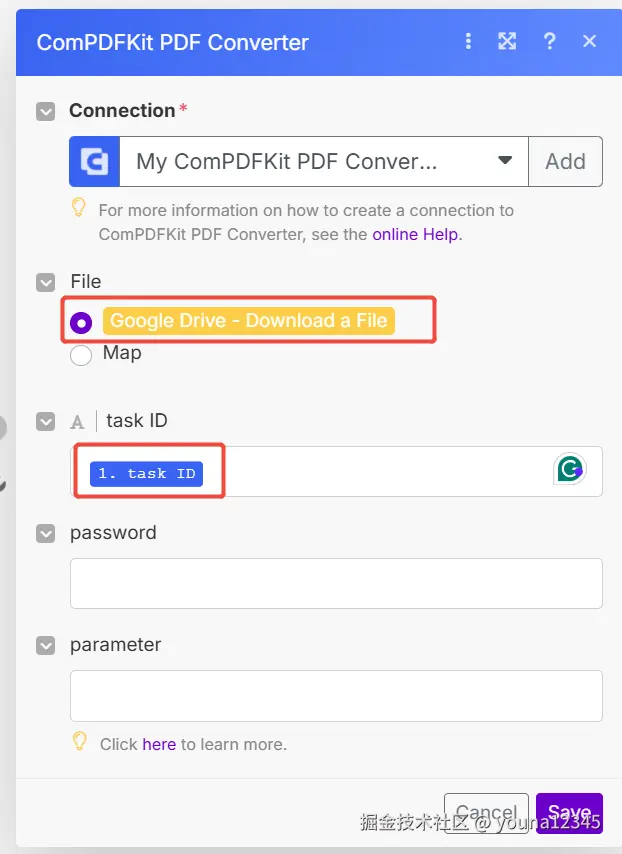
Task: Select Google Drive - Download a File radio
Action: (82, 323)
